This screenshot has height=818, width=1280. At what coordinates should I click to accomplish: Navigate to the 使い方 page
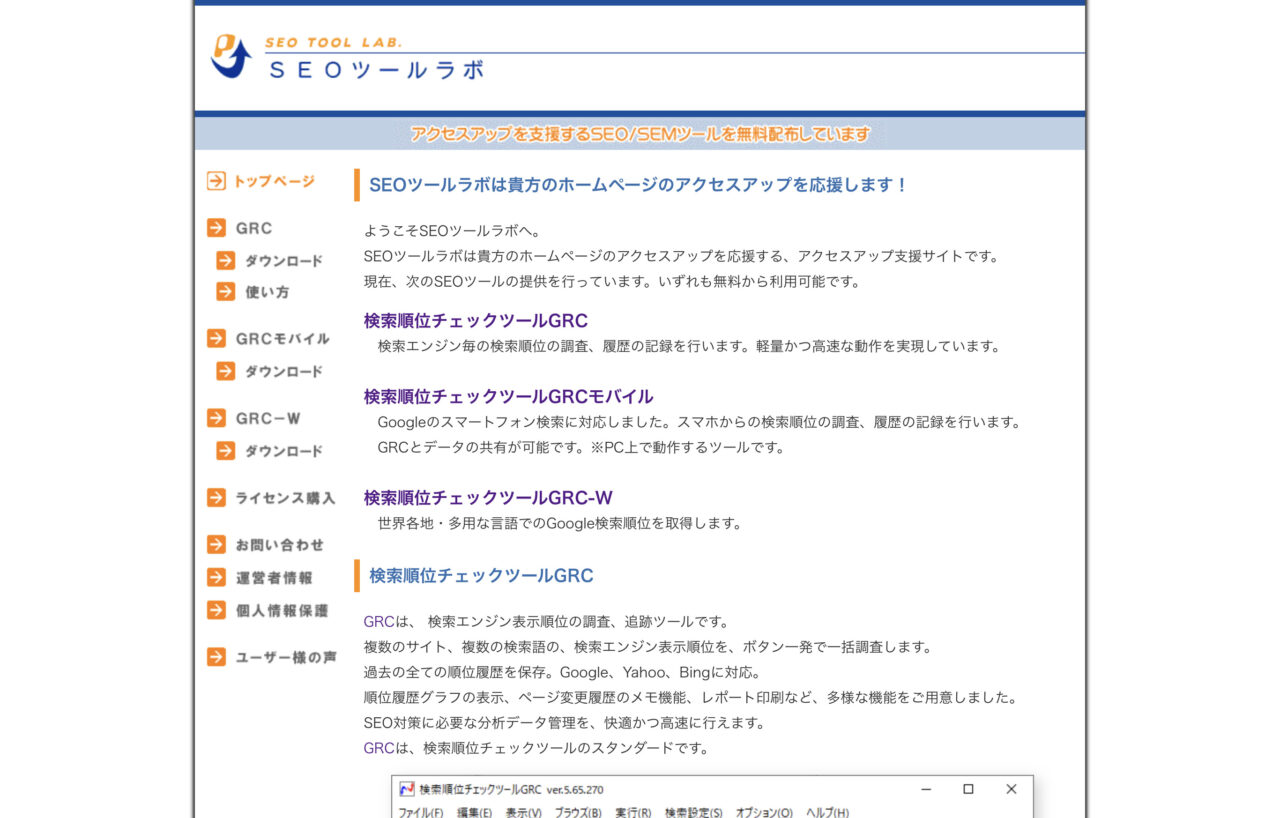[266, 291]
